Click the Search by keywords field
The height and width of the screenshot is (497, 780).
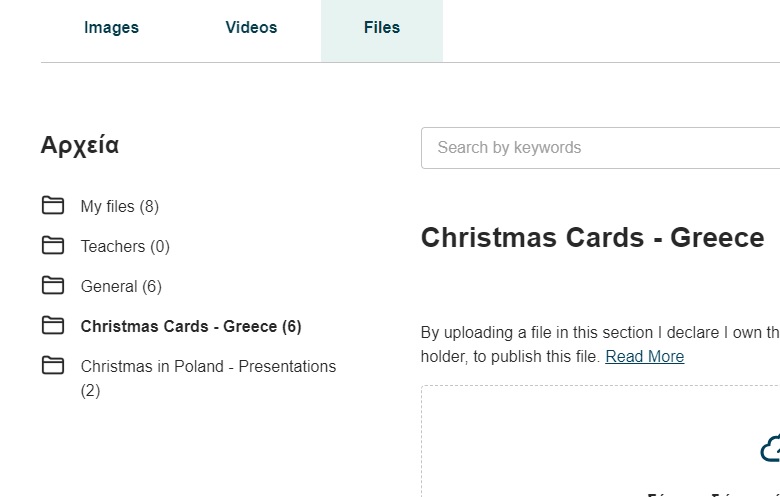[600, 148]
